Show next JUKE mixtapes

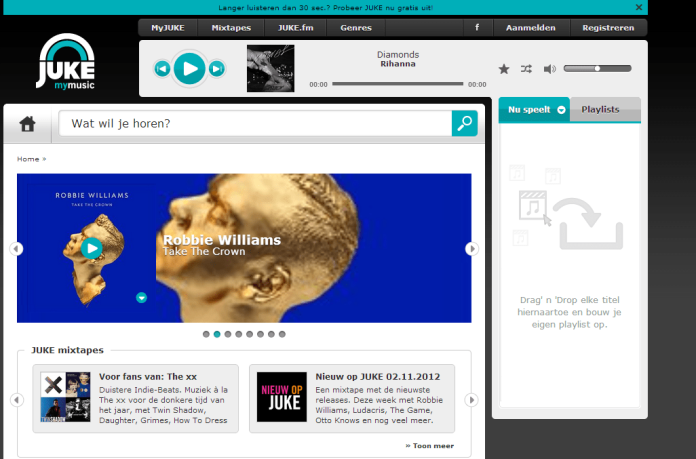(x=472, y=400)
